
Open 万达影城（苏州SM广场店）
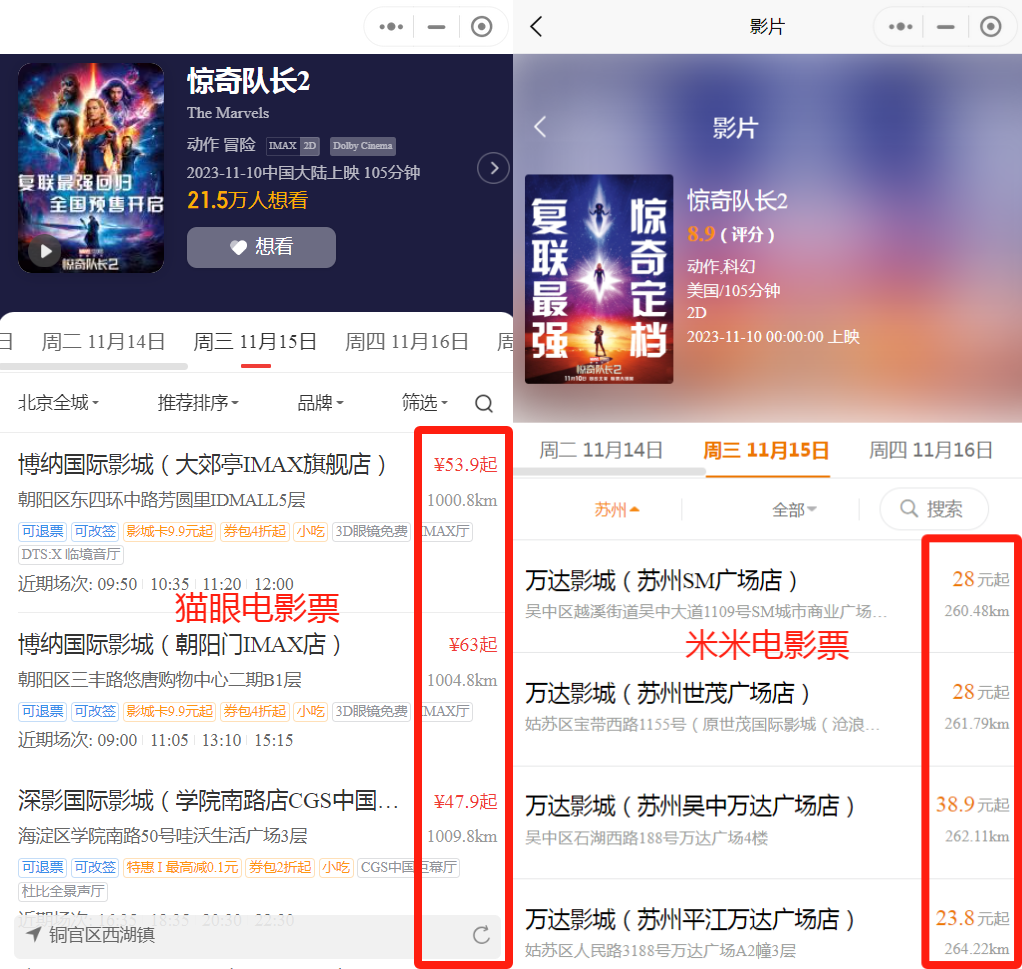pos(661,580)
